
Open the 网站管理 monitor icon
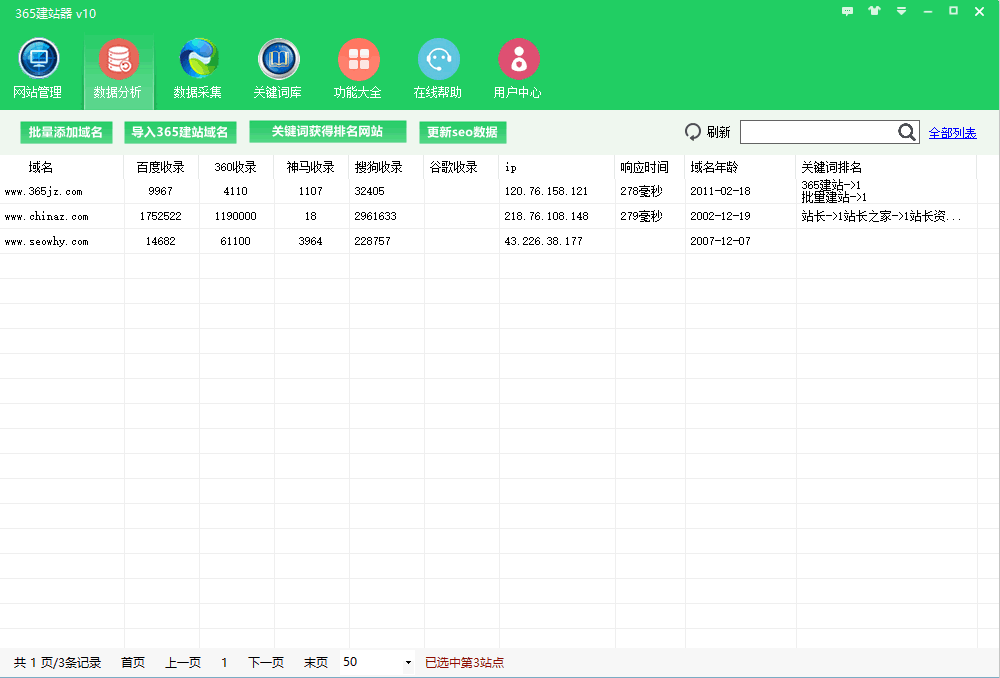(38, 59)
